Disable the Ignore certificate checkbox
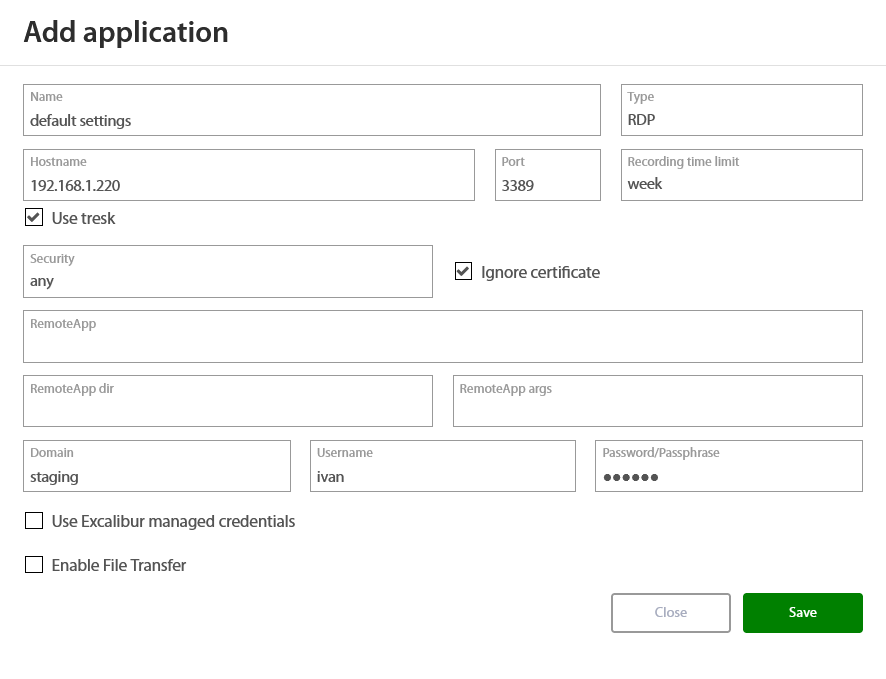 [x=463, y=272]
